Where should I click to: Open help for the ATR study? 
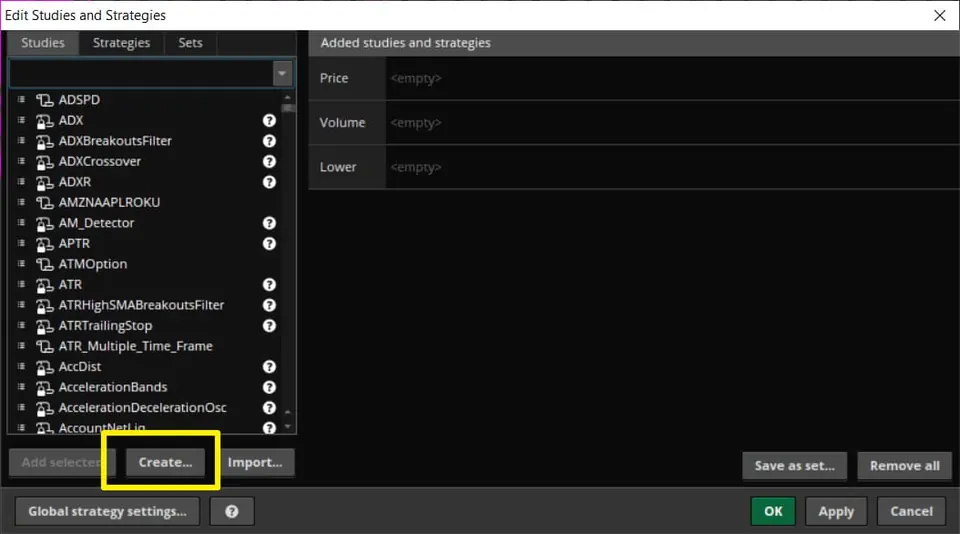point(269,285)
